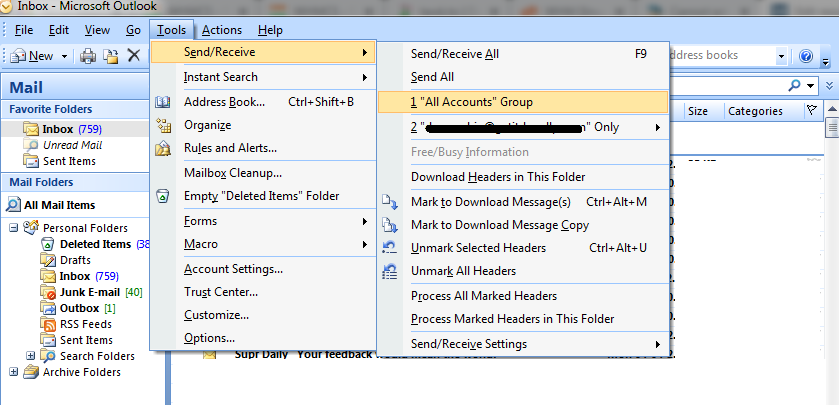This screenshot has width=839, height=405.
Task: Open Account Settings from Tools menu
Action: [x=263, y=269]
